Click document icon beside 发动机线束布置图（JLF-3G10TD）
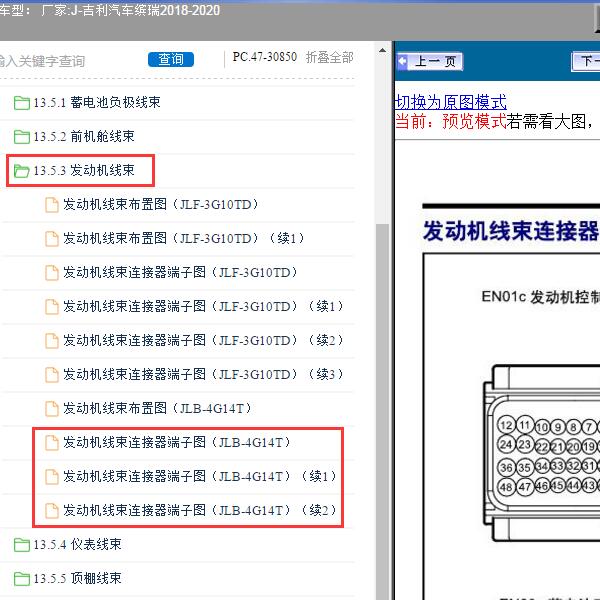The image size is (600, 600). [52, 205]
